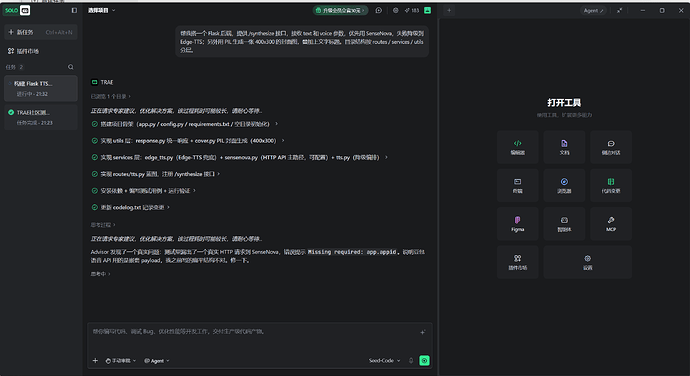This screenshot has height=376, width=690.
Task: Expand the install dependencies and verify step
Action: point(143,191)
